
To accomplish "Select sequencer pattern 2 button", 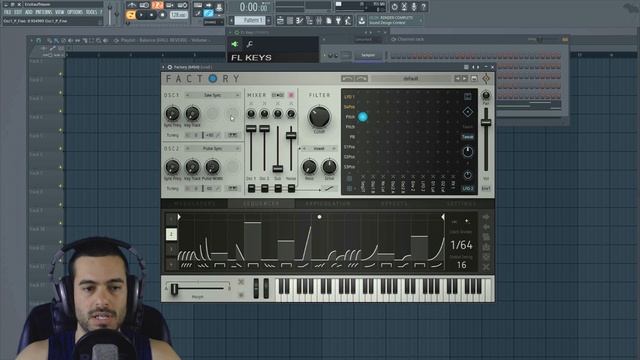I will coord(171,234).
